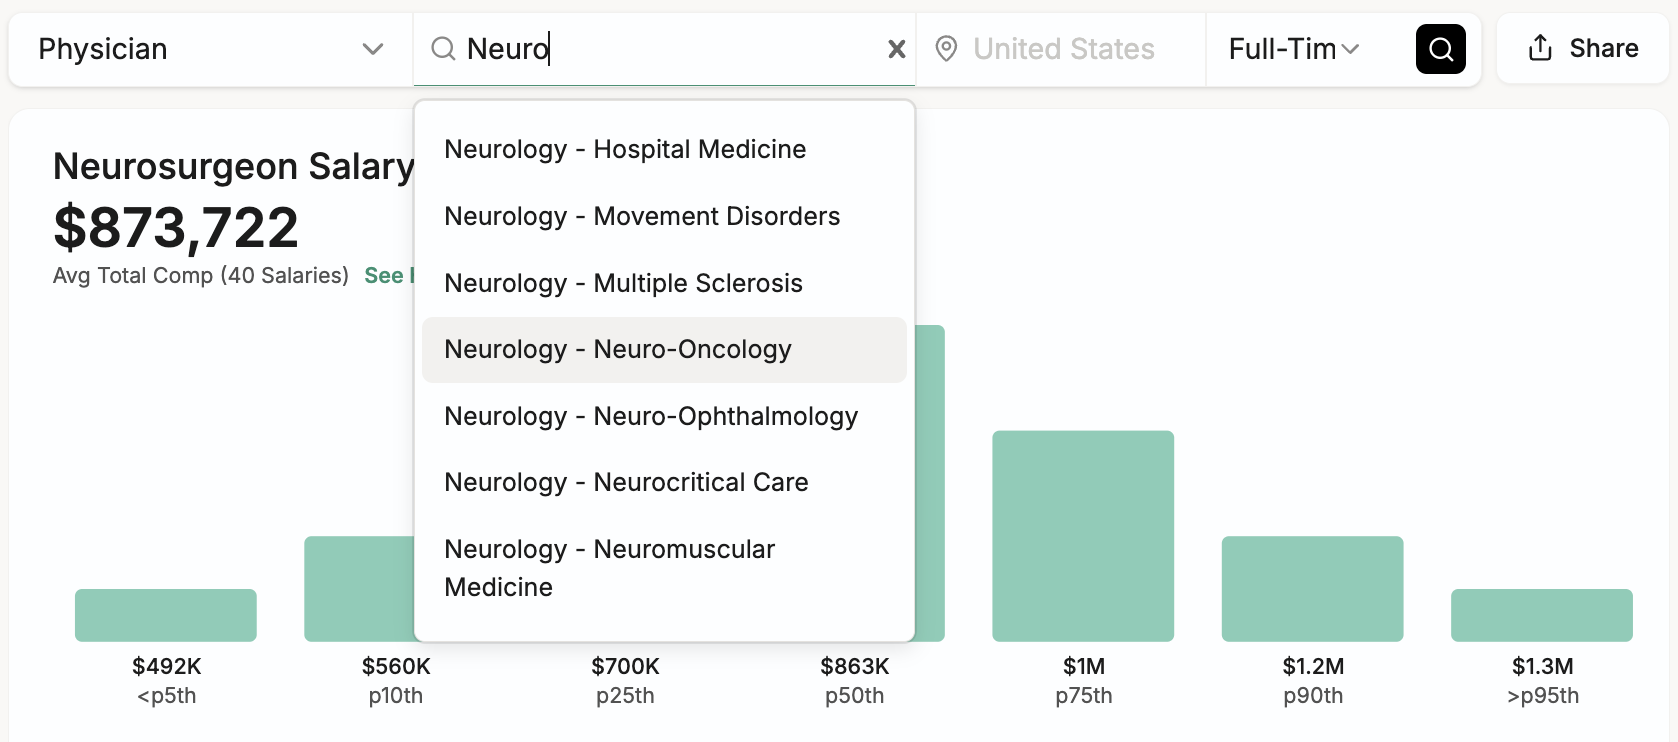The image size is (1678, 742).
Task: Open the green See link
Action: (388, 275)
